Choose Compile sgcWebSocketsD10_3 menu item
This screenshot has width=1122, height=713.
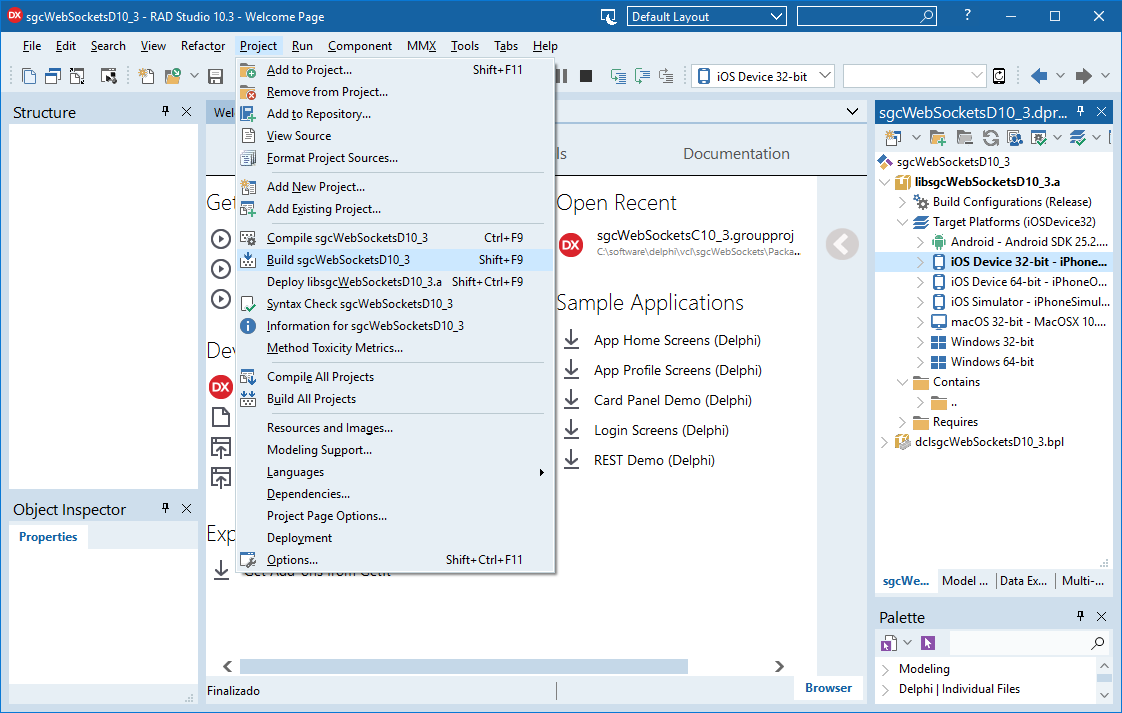click(x=395, y=238)
